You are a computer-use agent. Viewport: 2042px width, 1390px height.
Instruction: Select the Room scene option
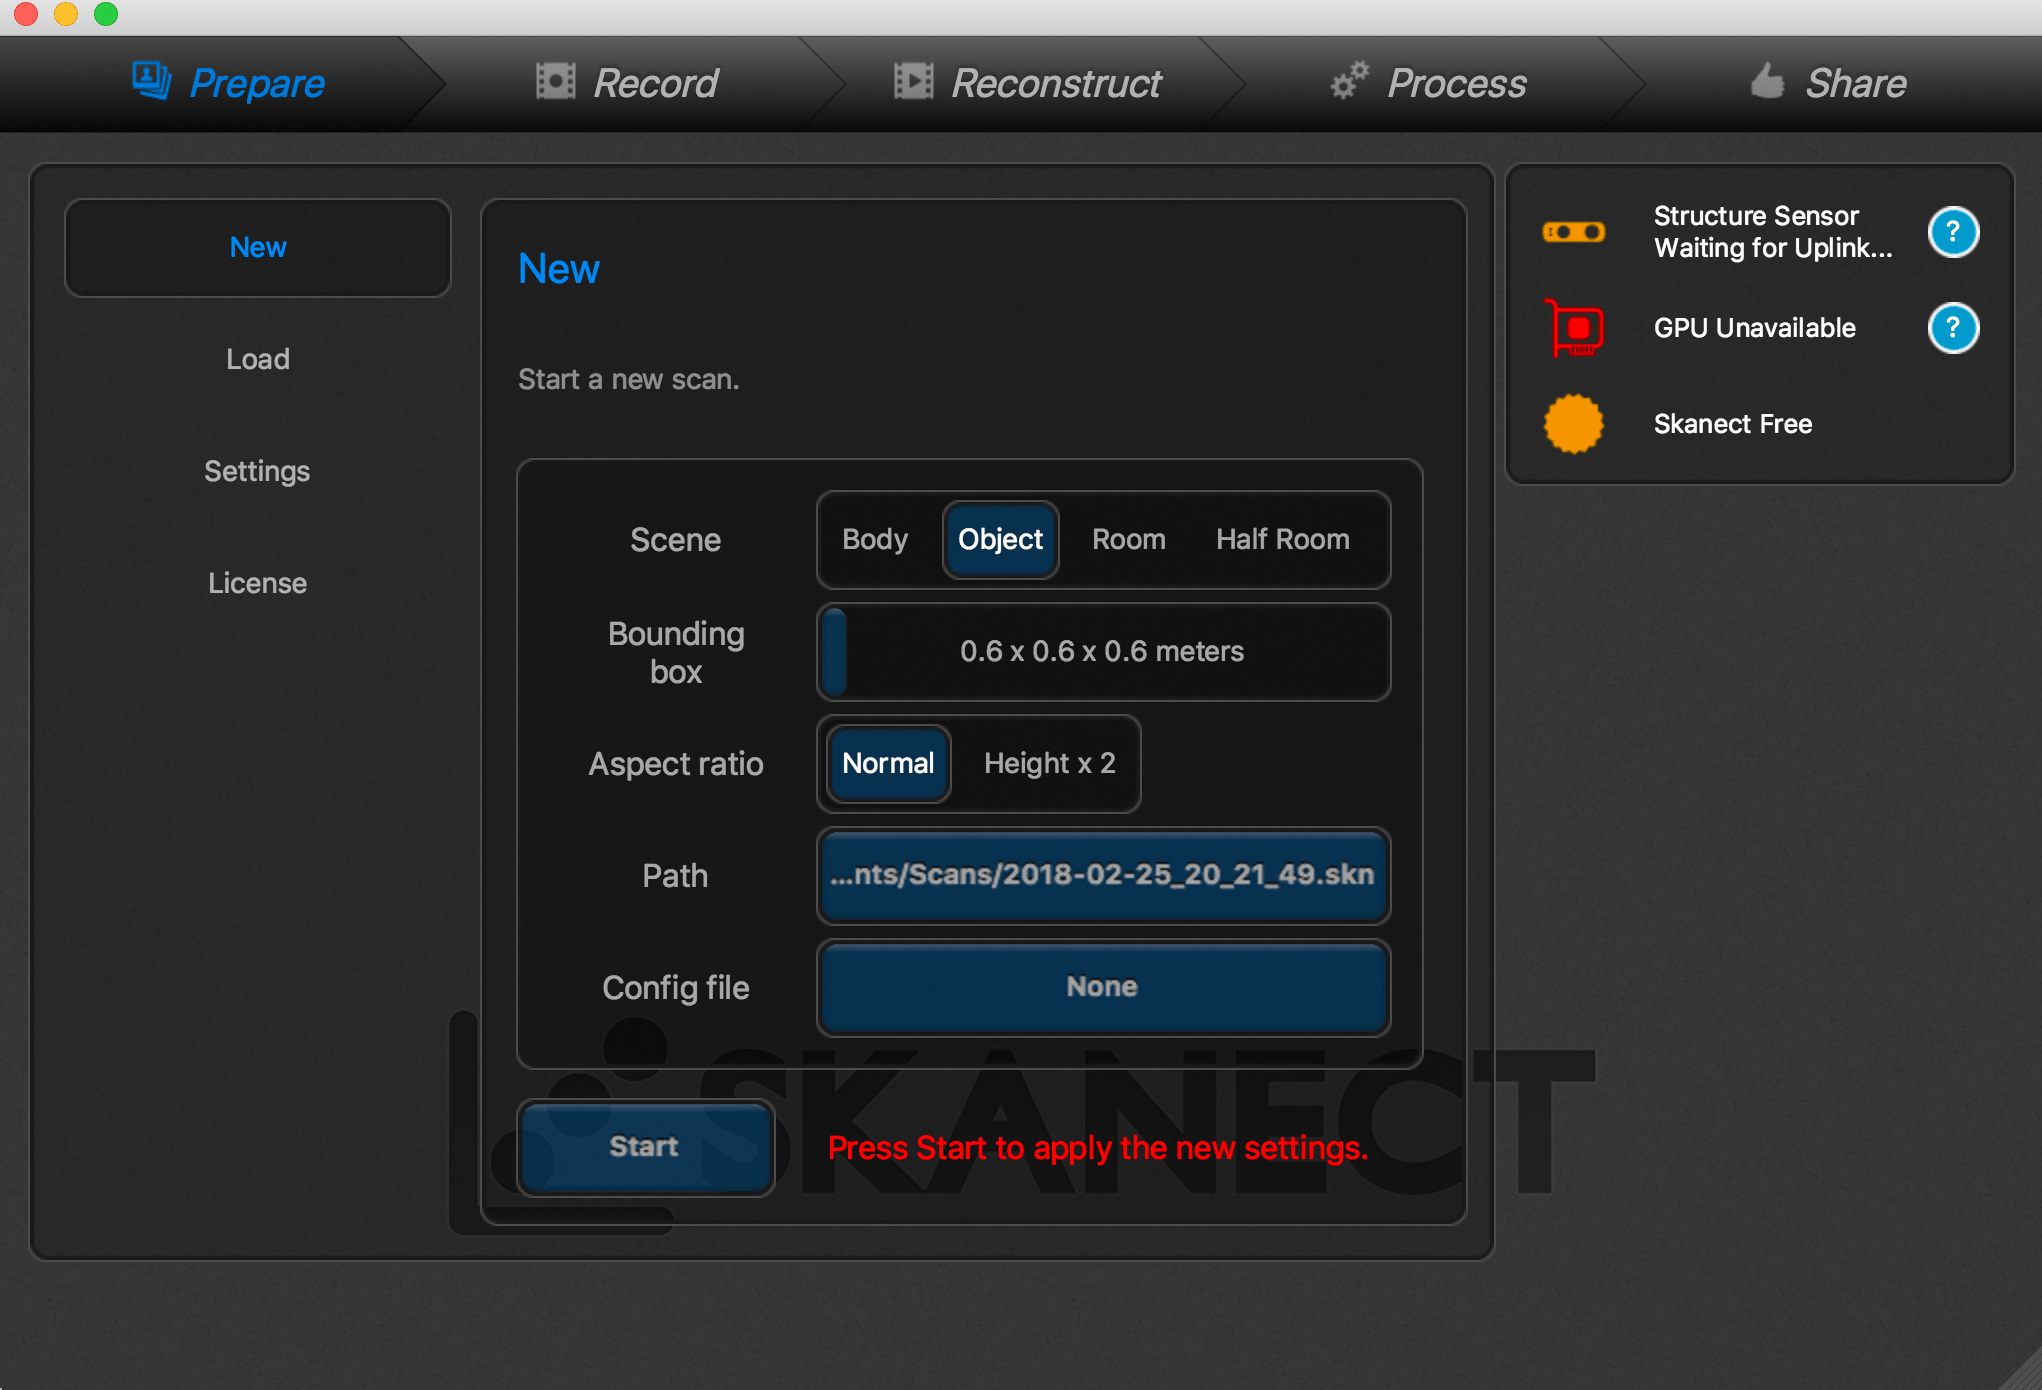tap(1129, 540)
